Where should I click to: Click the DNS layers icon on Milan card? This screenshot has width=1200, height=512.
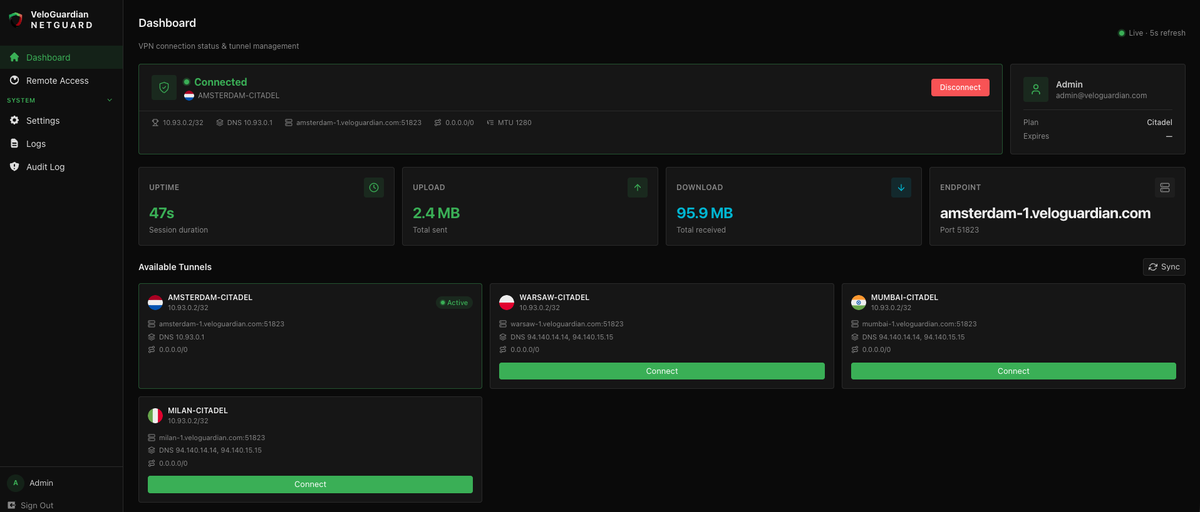(152, 450)
